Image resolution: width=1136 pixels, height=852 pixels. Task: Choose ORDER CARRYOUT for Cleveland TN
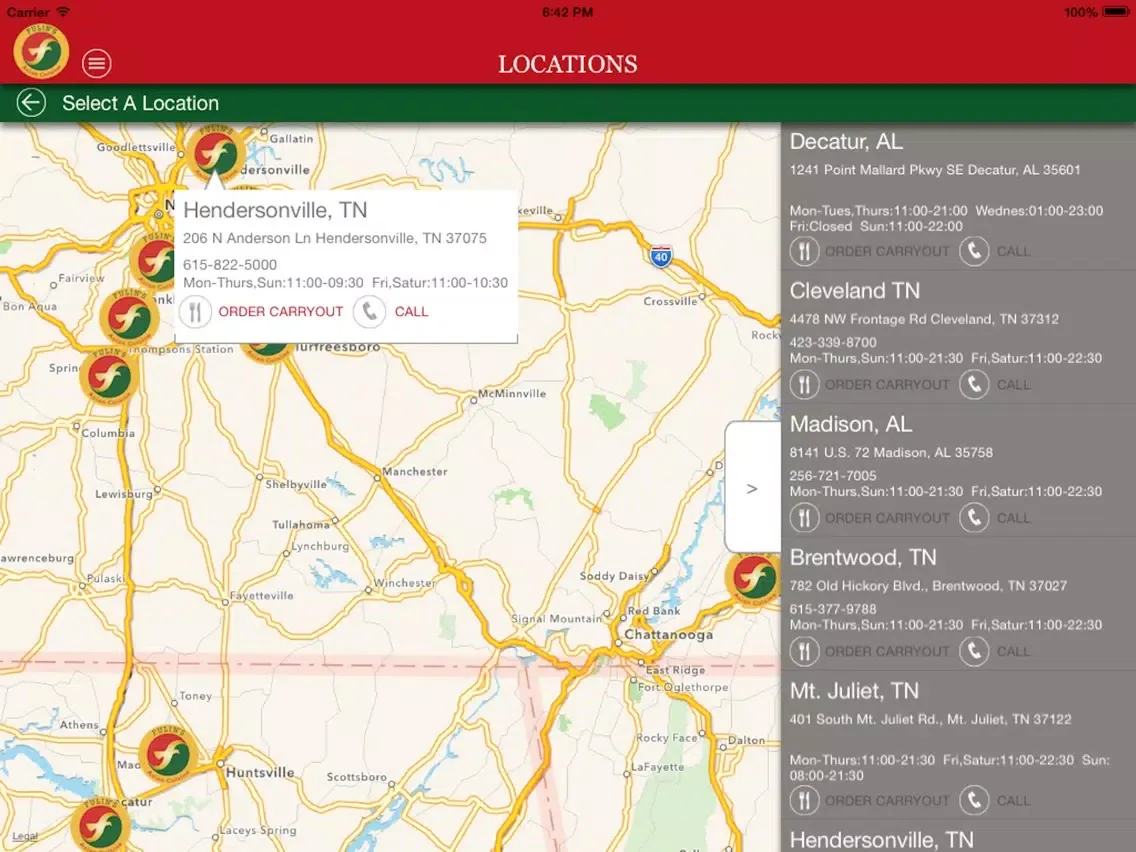click(887, 385)
